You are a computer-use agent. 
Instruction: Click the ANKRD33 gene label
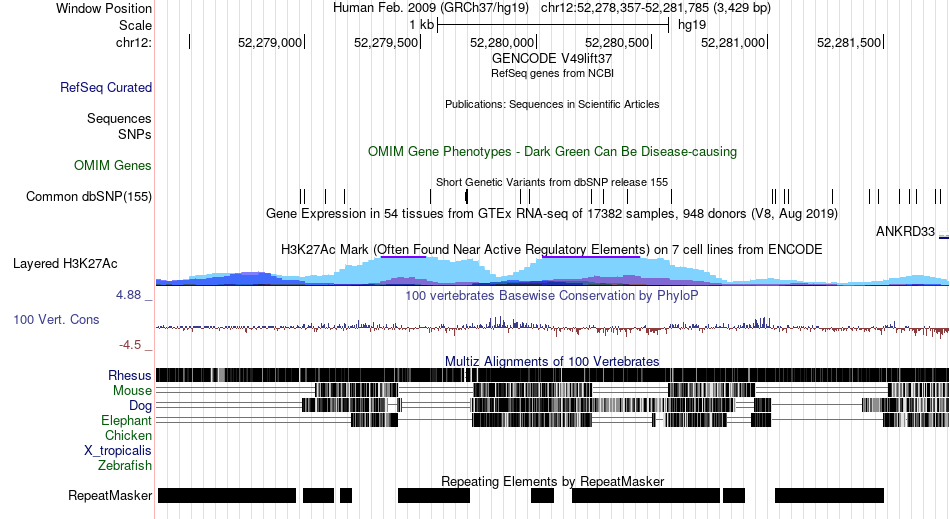905,231
